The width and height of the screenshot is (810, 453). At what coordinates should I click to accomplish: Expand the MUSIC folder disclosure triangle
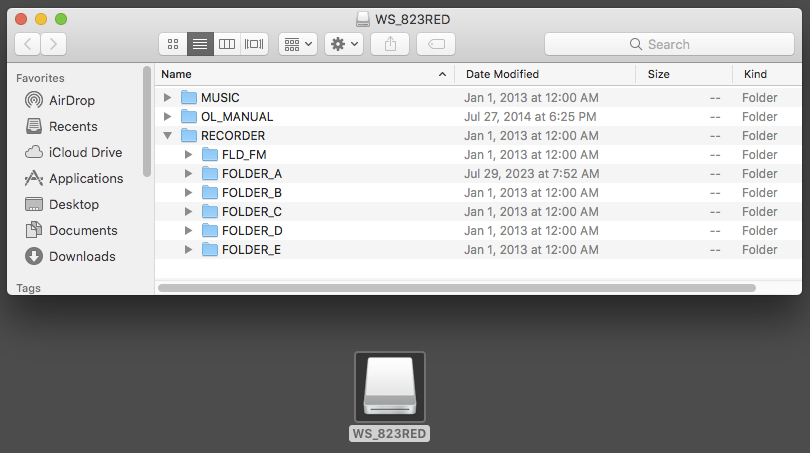pos(168,98)
